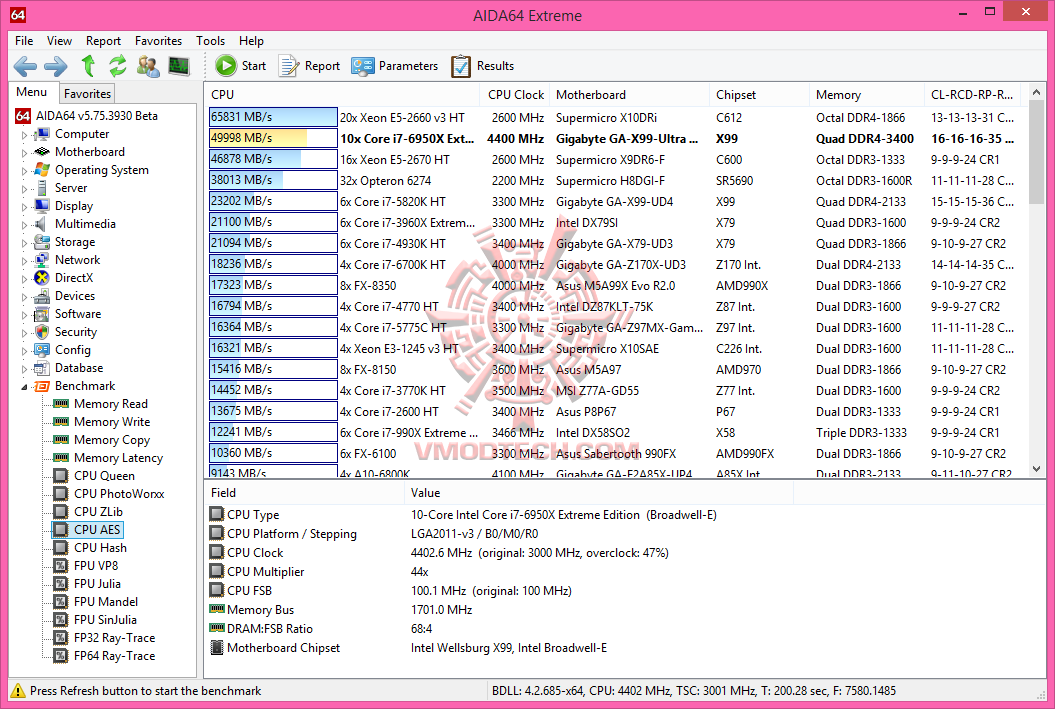This screenshot has width=1055, height=709.
Task: Open the system monitor graph icon
Action: [x=179, y=66]
